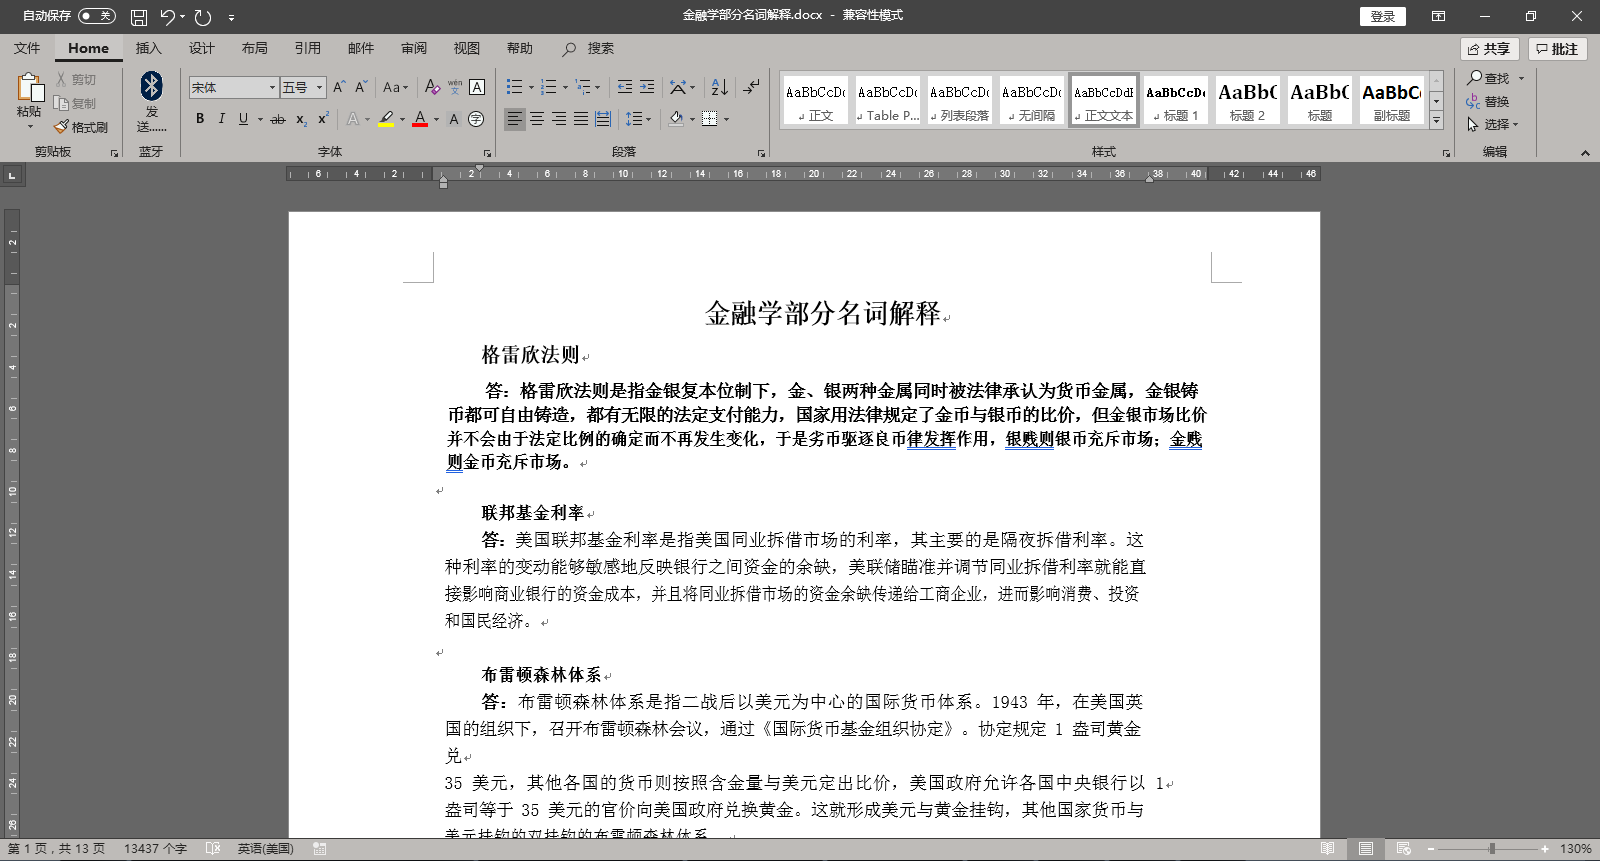The width and height of the screenshot is (1600, 861).
Task: Align the paragraph to the right
Action: coord(559,119)
